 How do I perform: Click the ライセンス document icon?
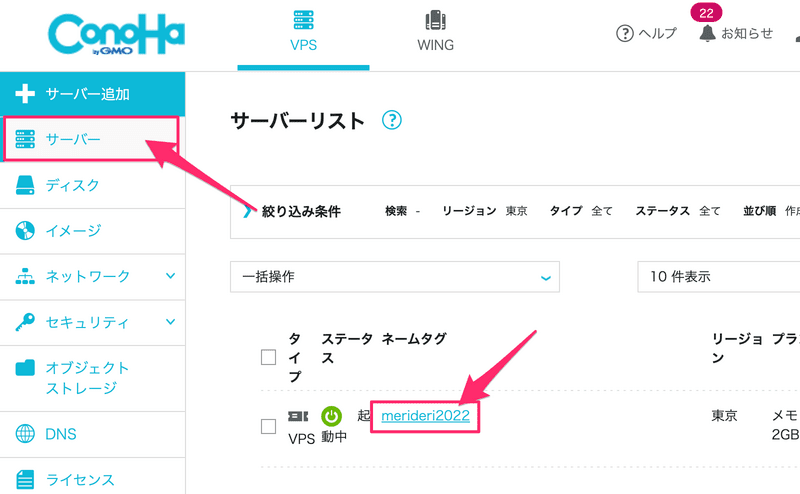pos(25,479)
